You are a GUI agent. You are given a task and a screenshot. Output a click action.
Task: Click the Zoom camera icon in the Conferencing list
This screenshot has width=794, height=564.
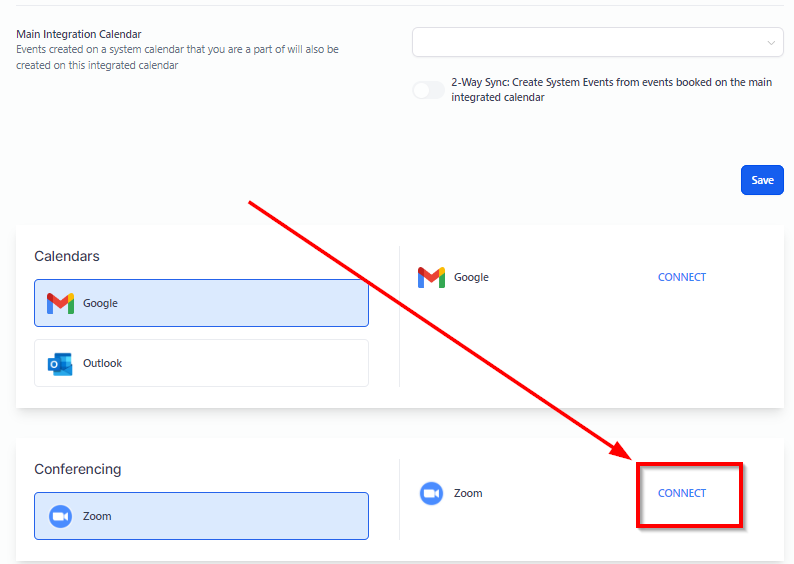pyautogui.click(x=60, y=516)
